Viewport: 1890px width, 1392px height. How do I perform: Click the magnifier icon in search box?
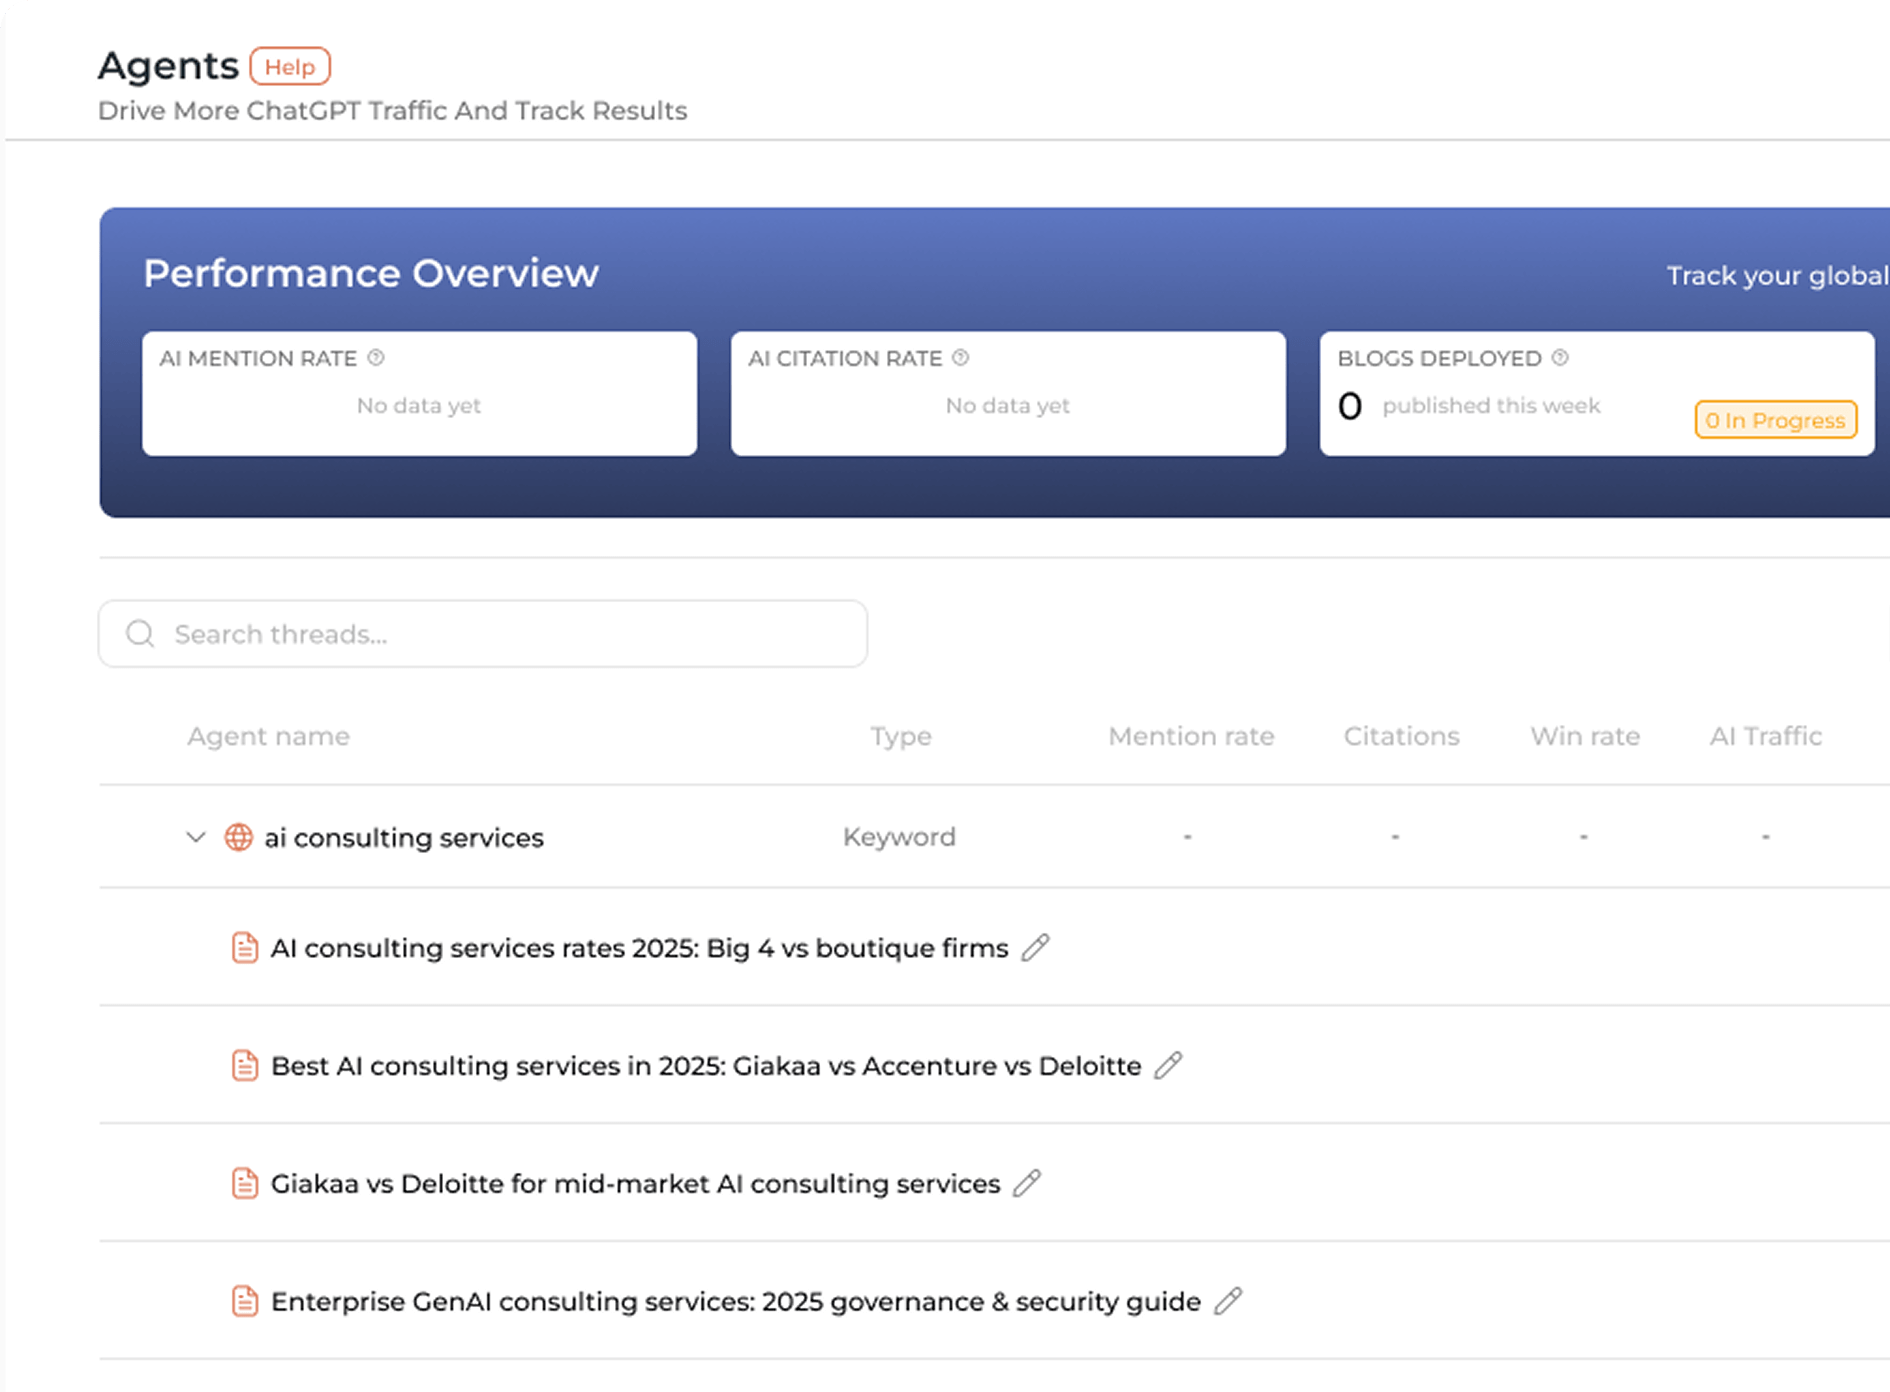point(140,634)
